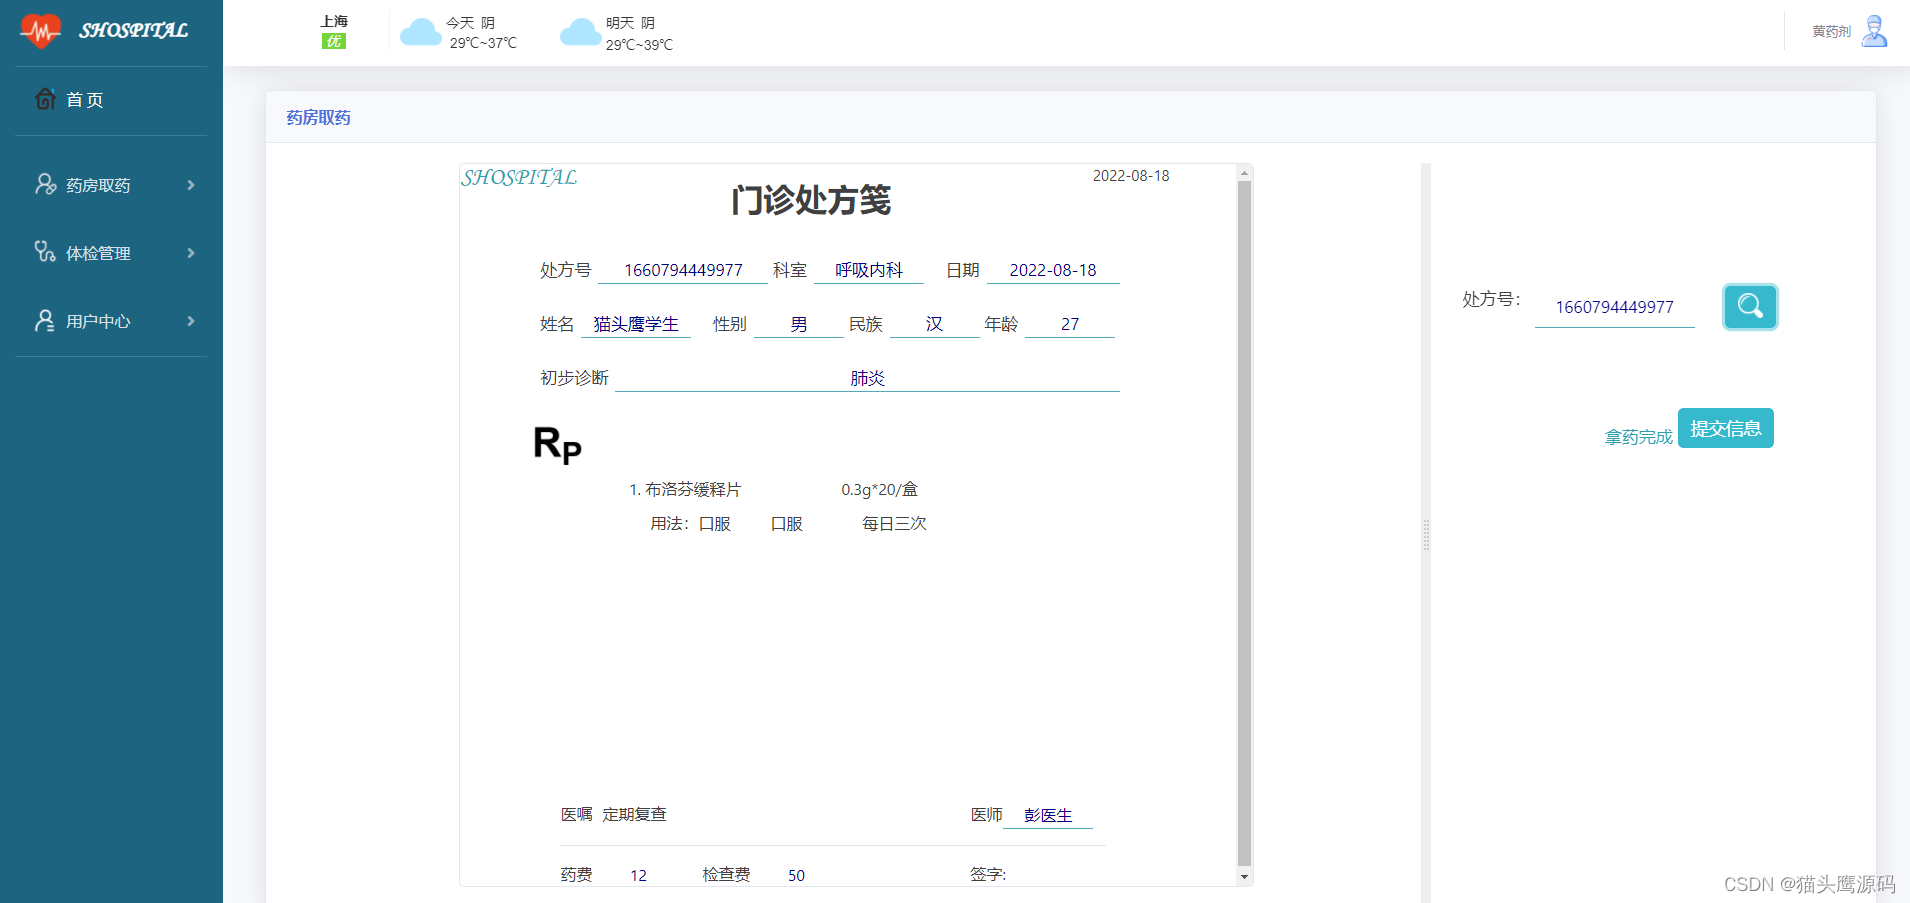Viewport: 1910px width, 903px height.
Task: Click the home icon beside 首页
Action: pyautogui.click(x=45, y=99)
